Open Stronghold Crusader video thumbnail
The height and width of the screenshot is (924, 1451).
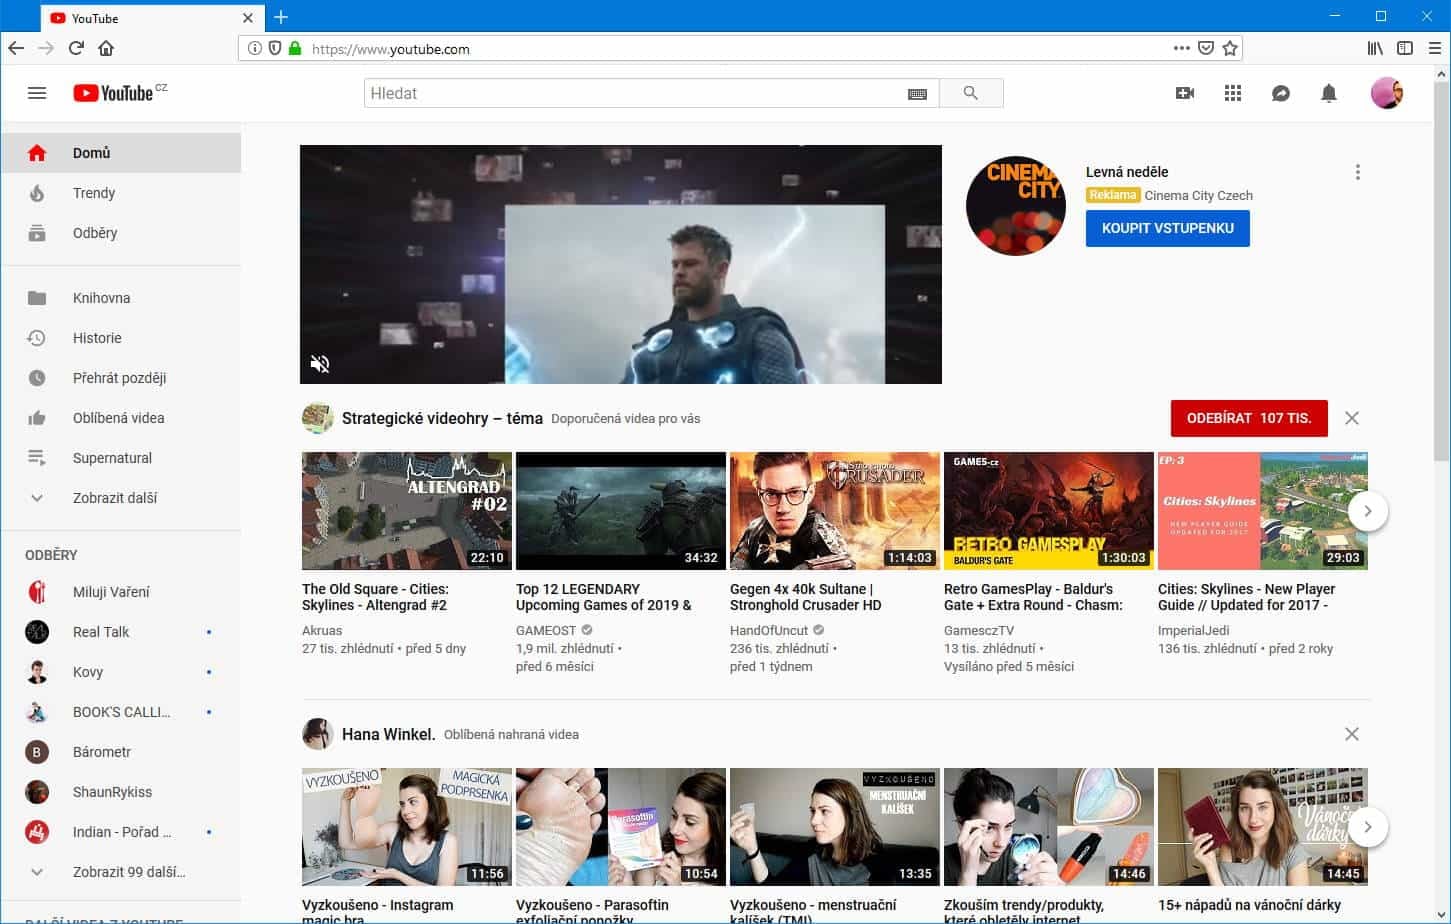pos(835,511)
